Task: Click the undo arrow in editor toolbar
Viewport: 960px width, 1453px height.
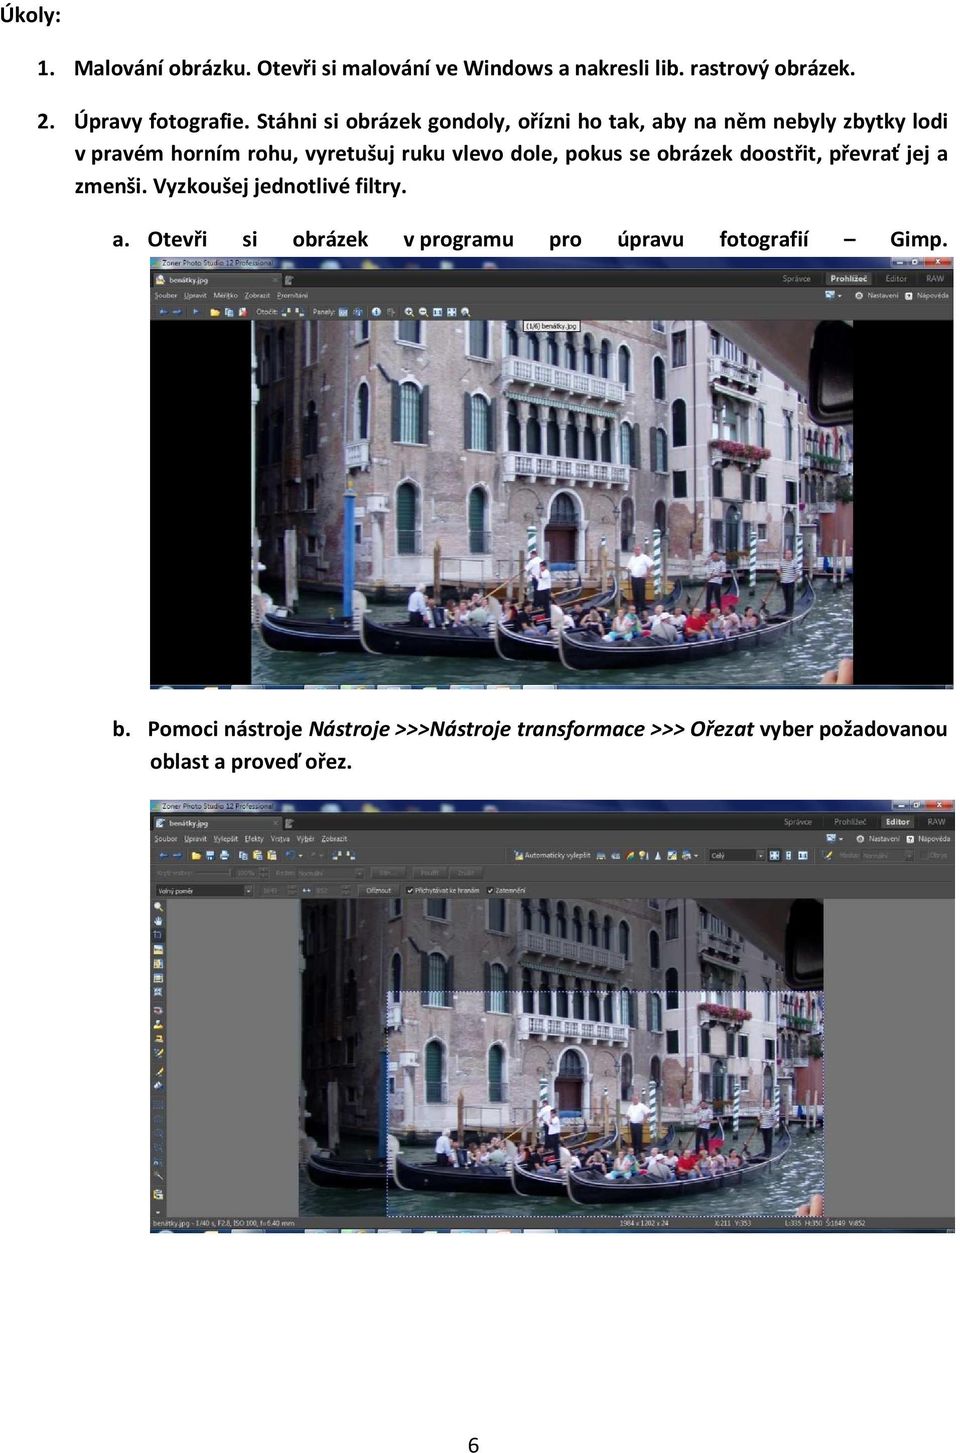Action: click(289, 855)
